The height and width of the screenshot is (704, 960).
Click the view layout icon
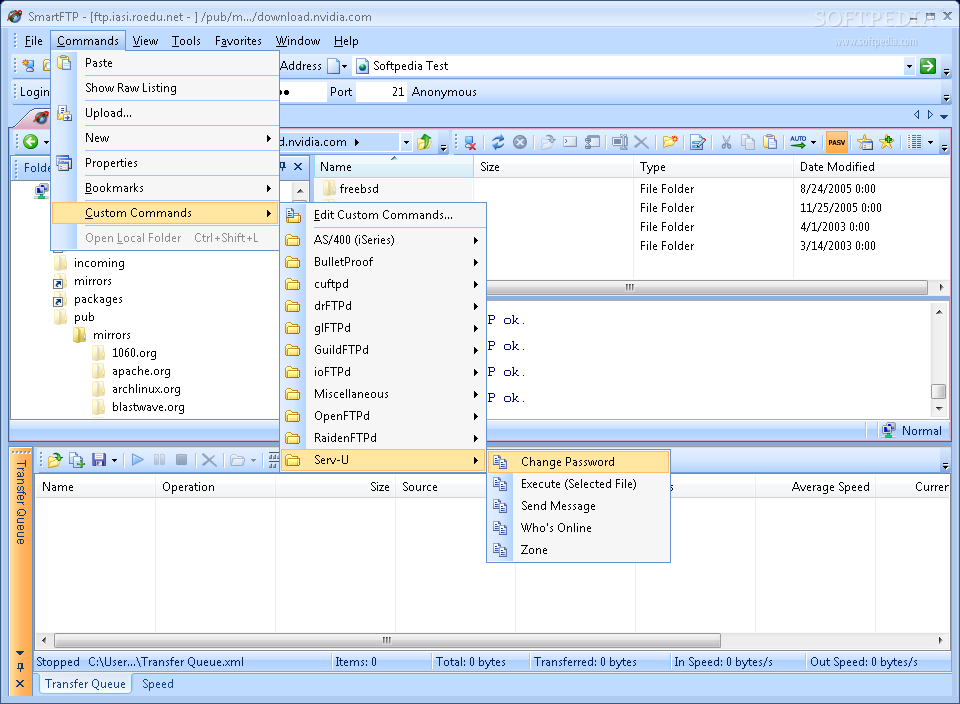pos(915,143)
